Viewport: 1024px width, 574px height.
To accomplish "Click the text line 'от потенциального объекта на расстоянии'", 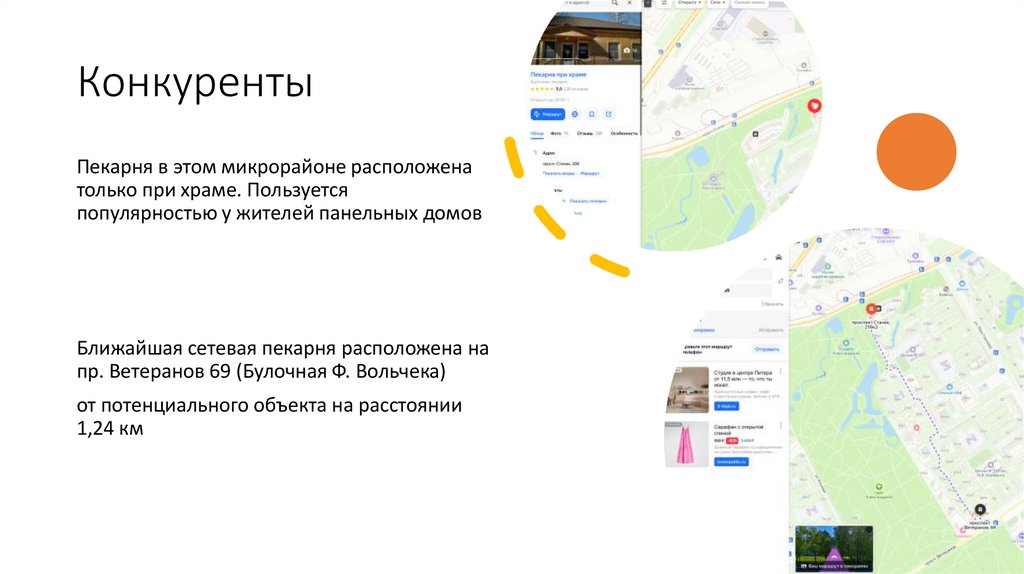I will [269, 406].
